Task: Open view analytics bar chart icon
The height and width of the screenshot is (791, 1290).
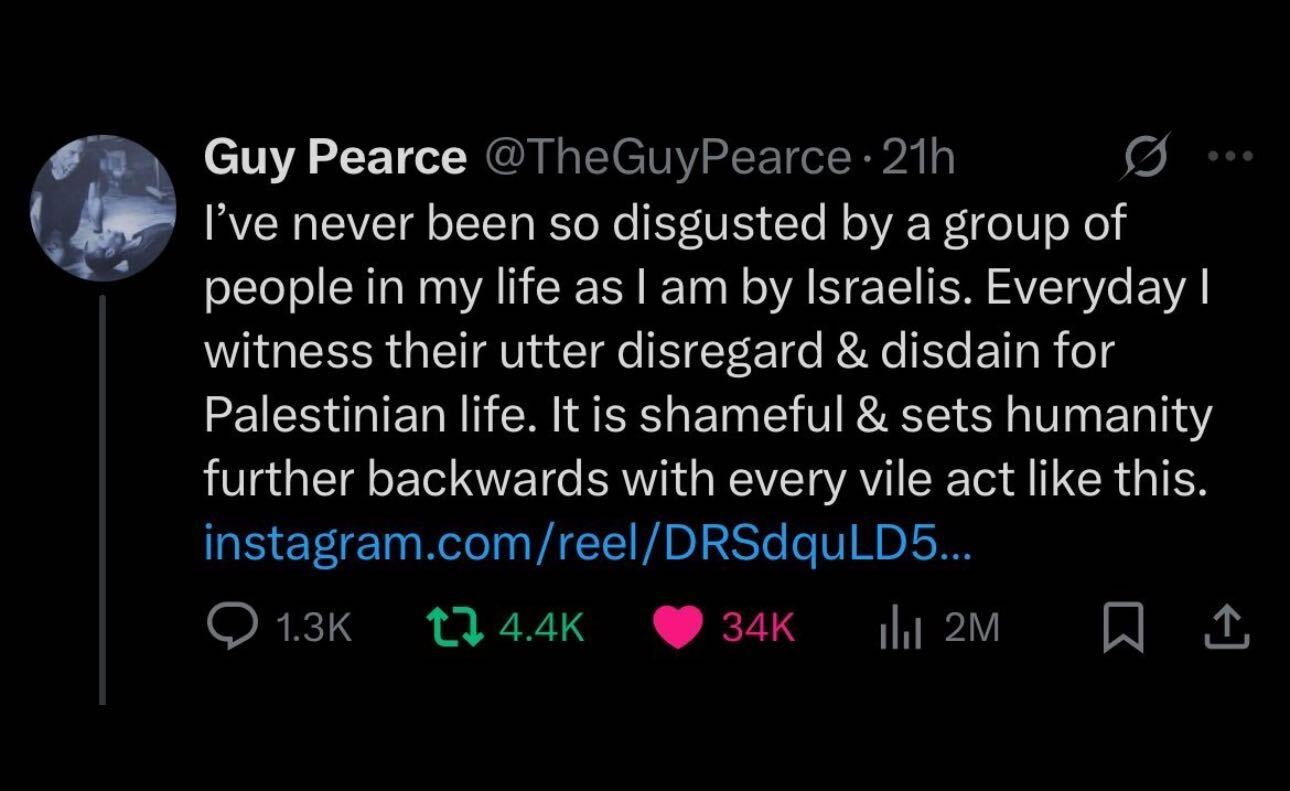Action: coord(897,627)
